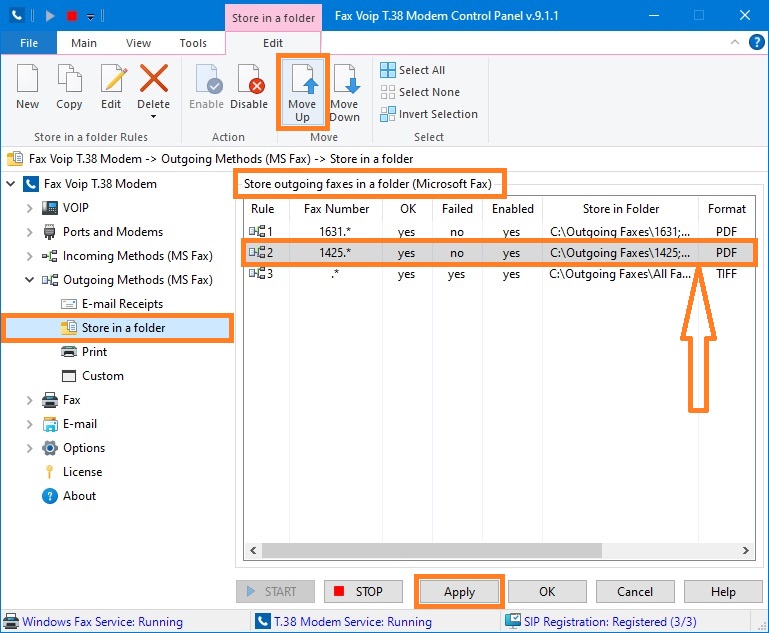Image resolution: width=769 pixels, height=633 pixels.
Task: Click Select All in the ribbon
Action: (x=412, y=70)
